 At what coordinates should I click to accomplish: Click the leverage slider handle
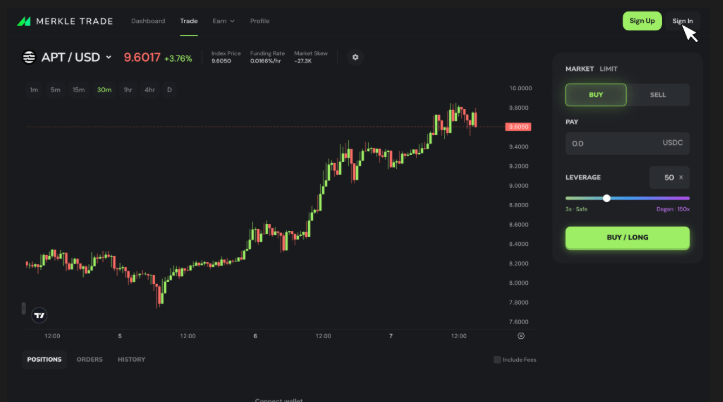(x=607, y=198)
